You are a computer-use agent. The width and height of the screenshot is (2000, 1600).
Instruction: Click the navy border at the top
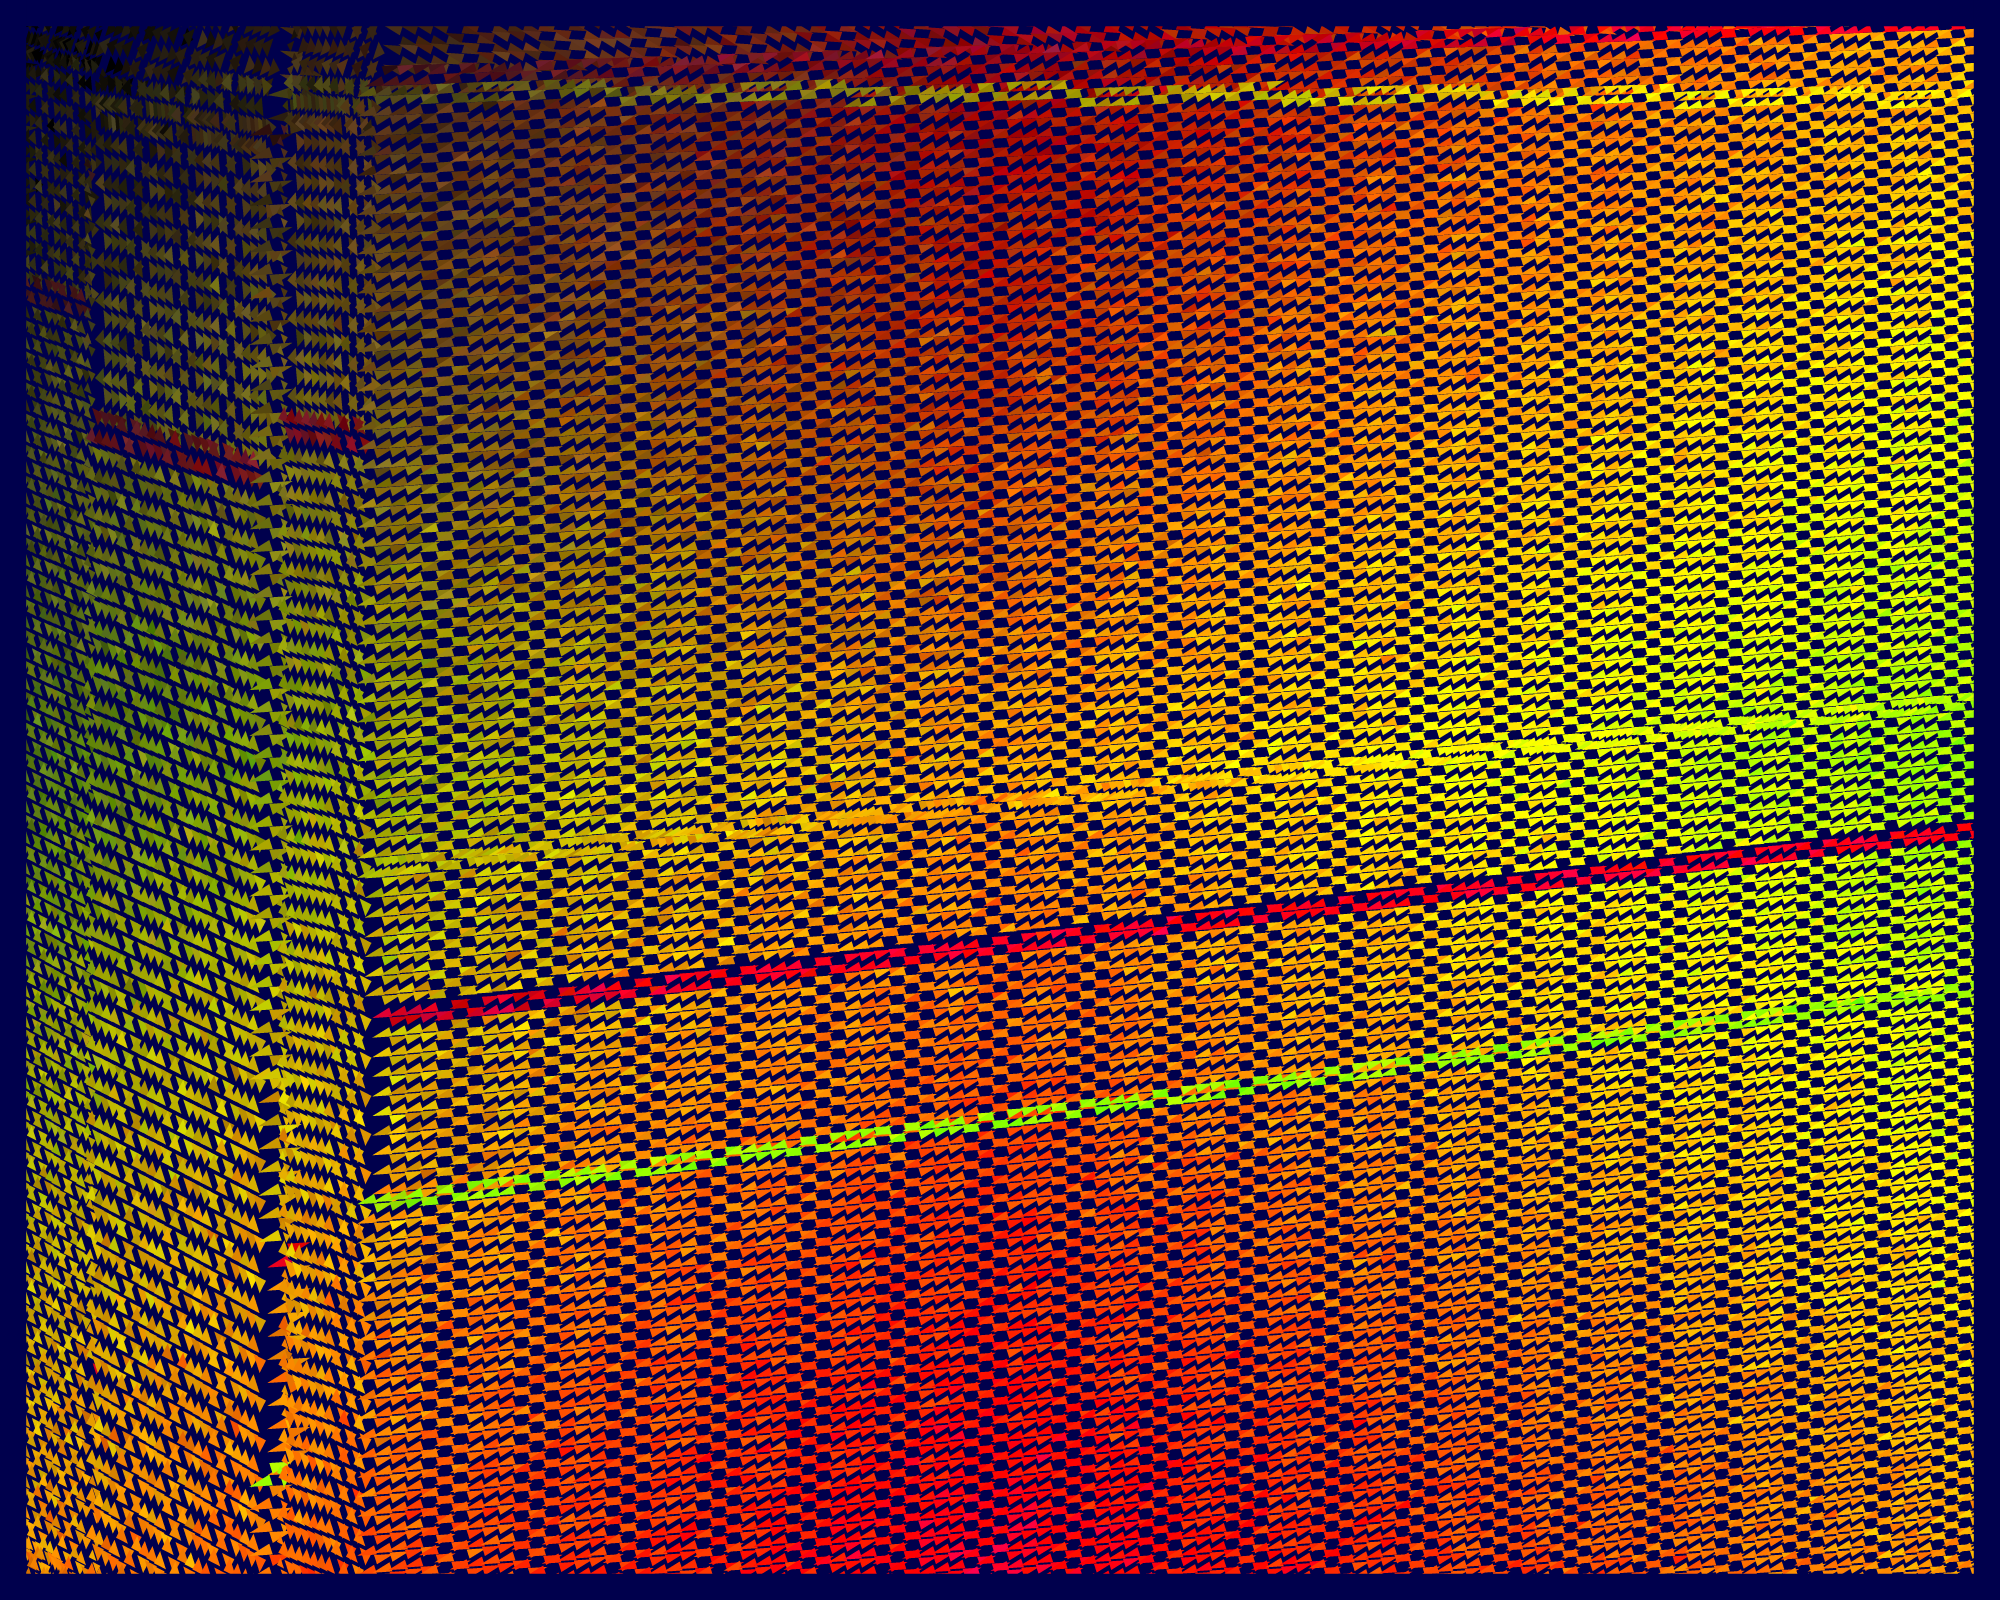pyautogui.click(x=1000, y=12)
